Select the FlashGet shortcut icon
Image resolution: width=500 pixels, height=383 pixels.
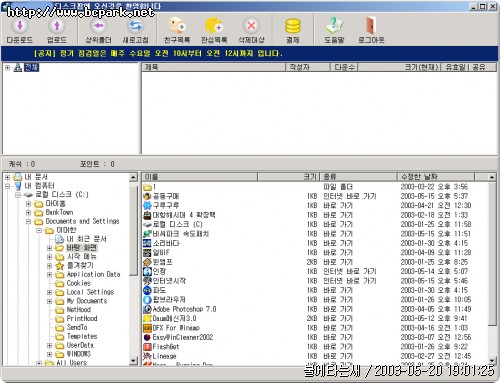[147, 347]
